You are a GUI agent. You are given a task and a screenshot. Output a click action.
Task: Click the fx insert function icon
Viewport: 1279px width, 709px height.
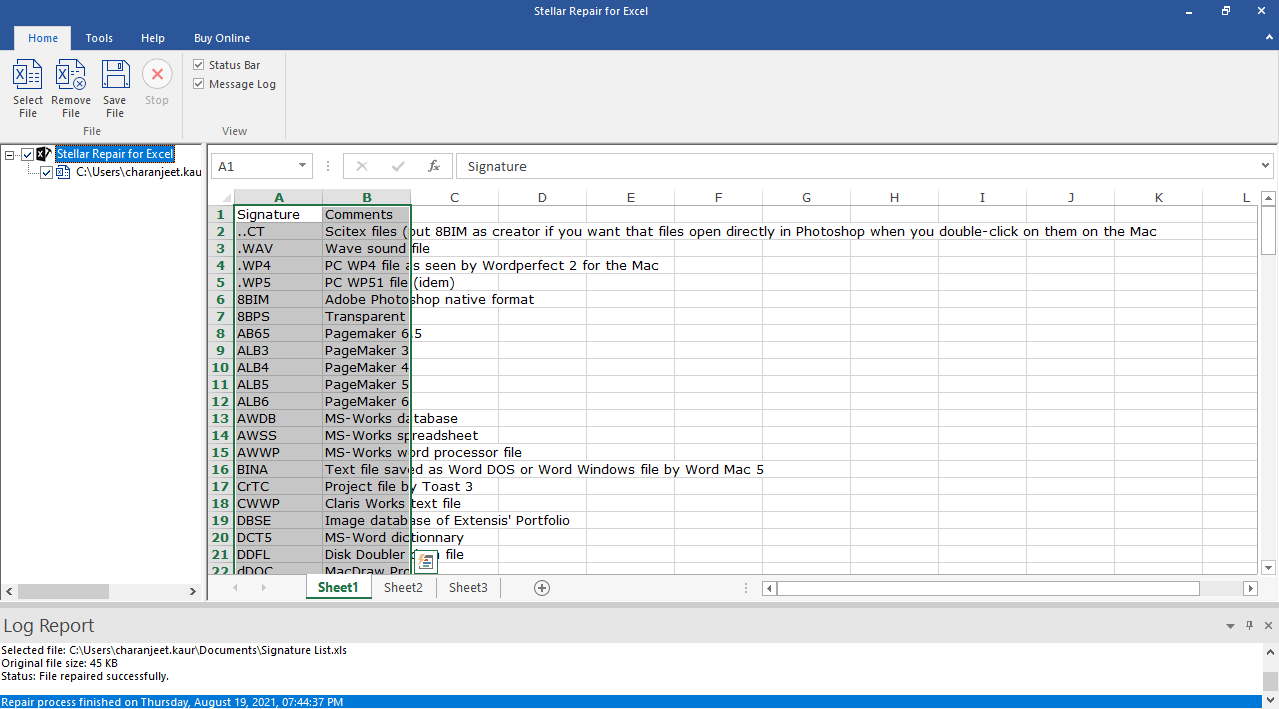coord(434,166)
